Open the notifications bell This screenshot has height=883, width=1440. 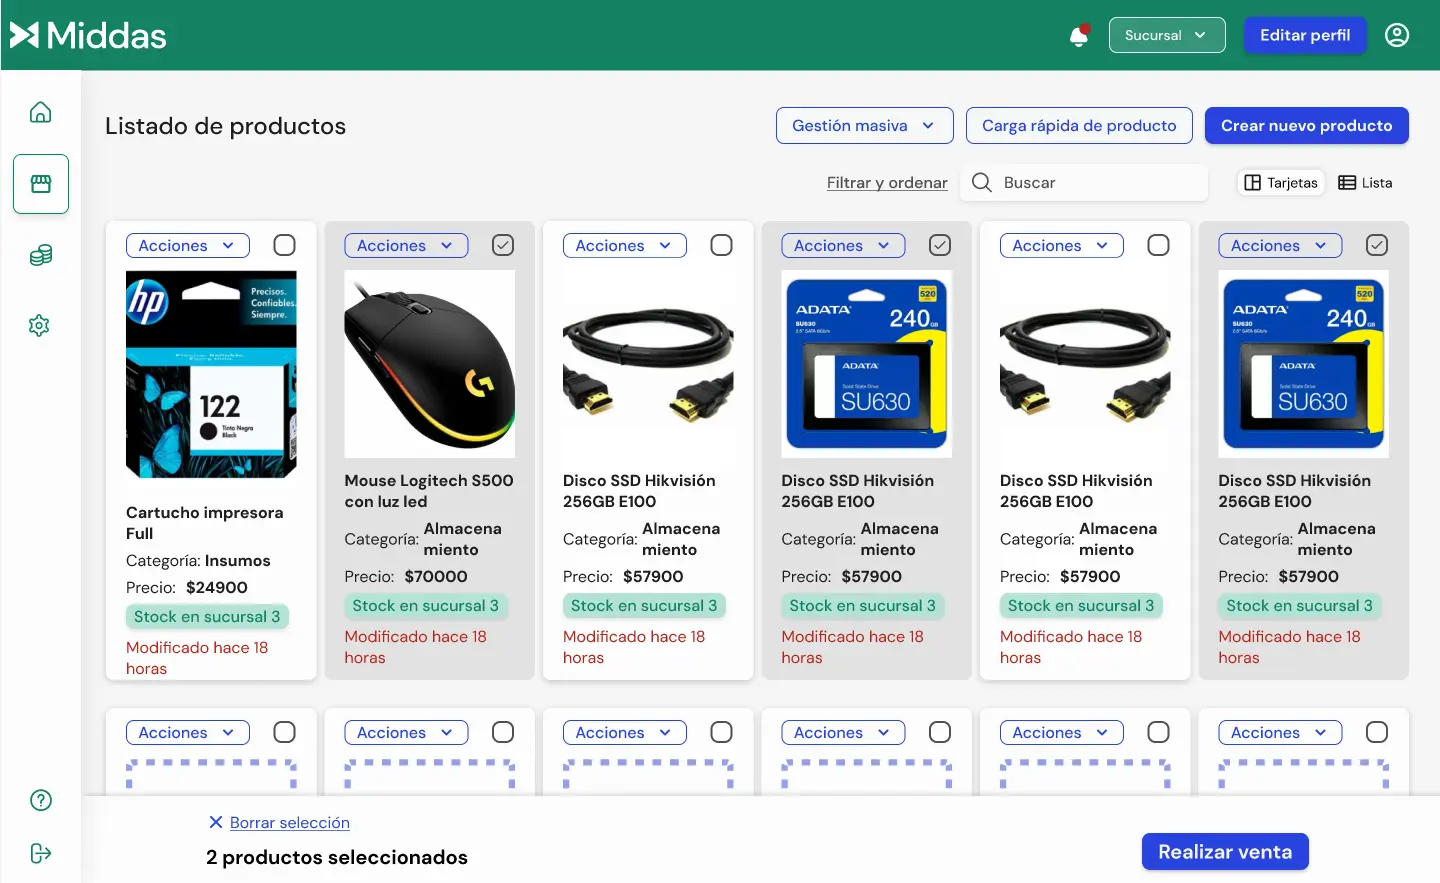coord(1079,36)
